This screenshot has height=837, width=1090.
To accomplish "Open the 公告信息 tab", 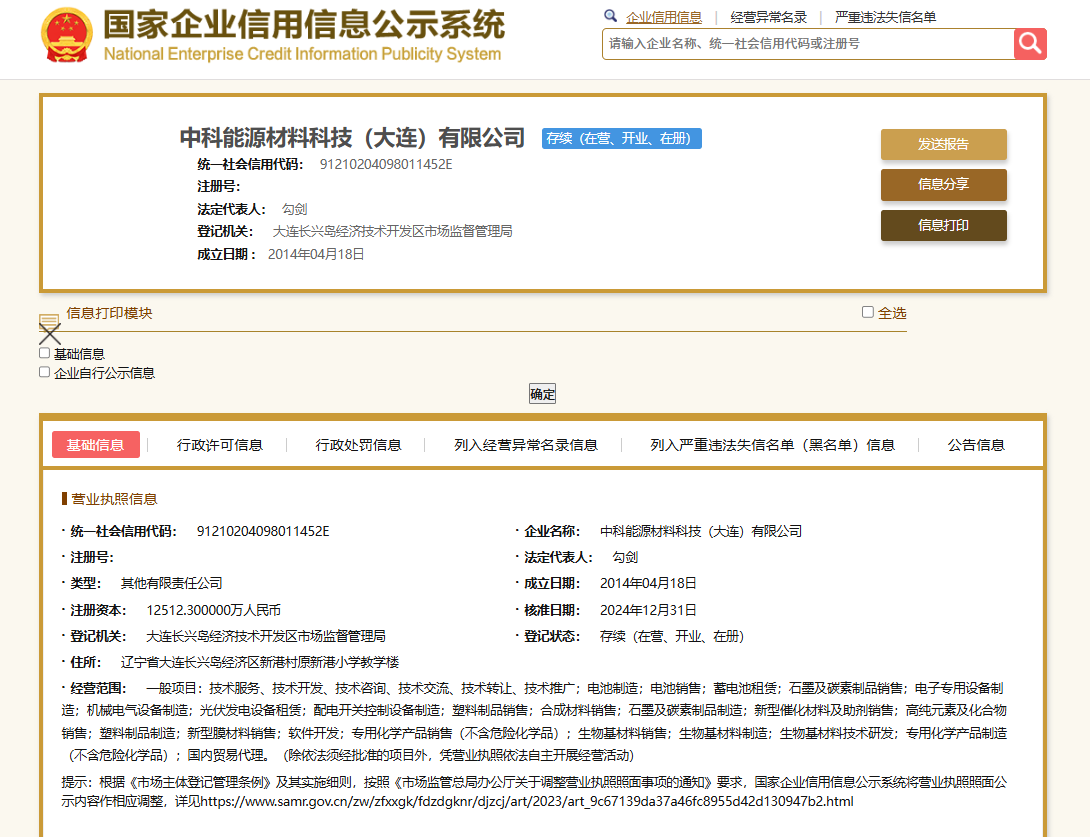I will 976,445.
